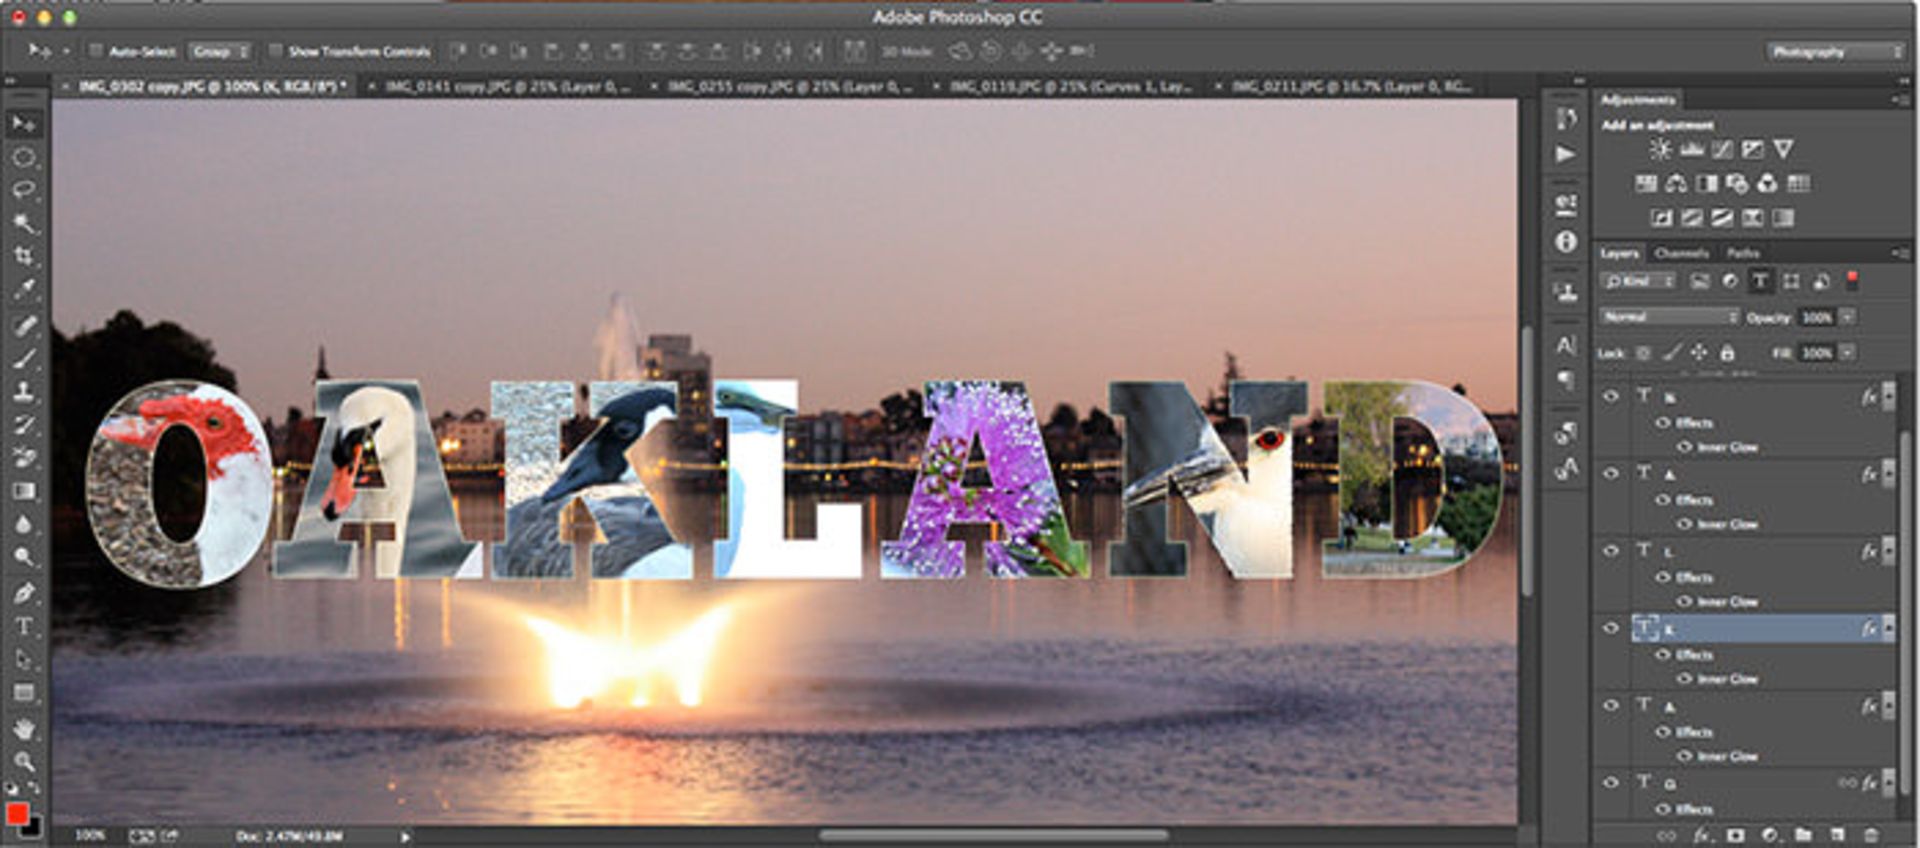This screenshot has width=1920, height=848.
Task: Pick the Hand tool in toolbar
Action: click(24, 729)
